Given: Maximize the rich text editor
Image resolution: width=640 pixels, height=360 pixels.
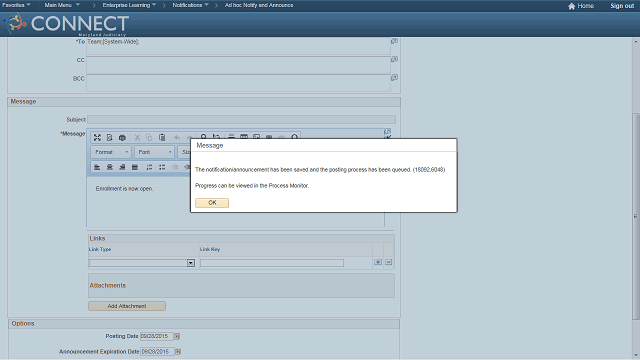Looking at the screenshot, I should click(97, 138).
